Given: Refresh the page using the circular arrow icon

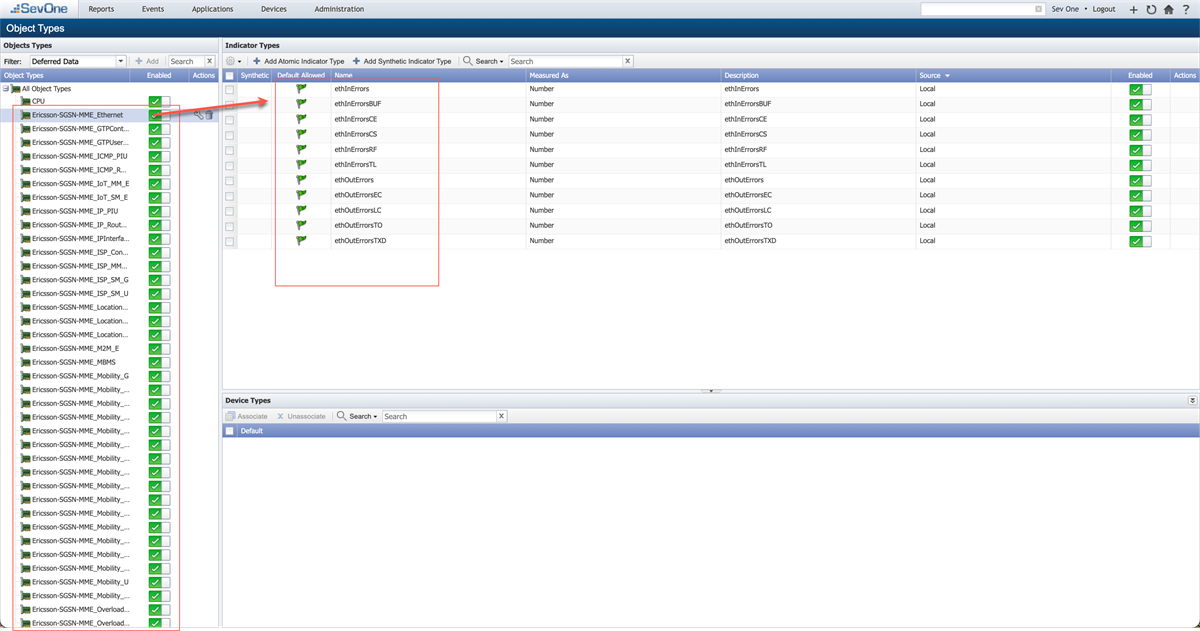Looking at the screenshot, I should tap(1151, 9).
